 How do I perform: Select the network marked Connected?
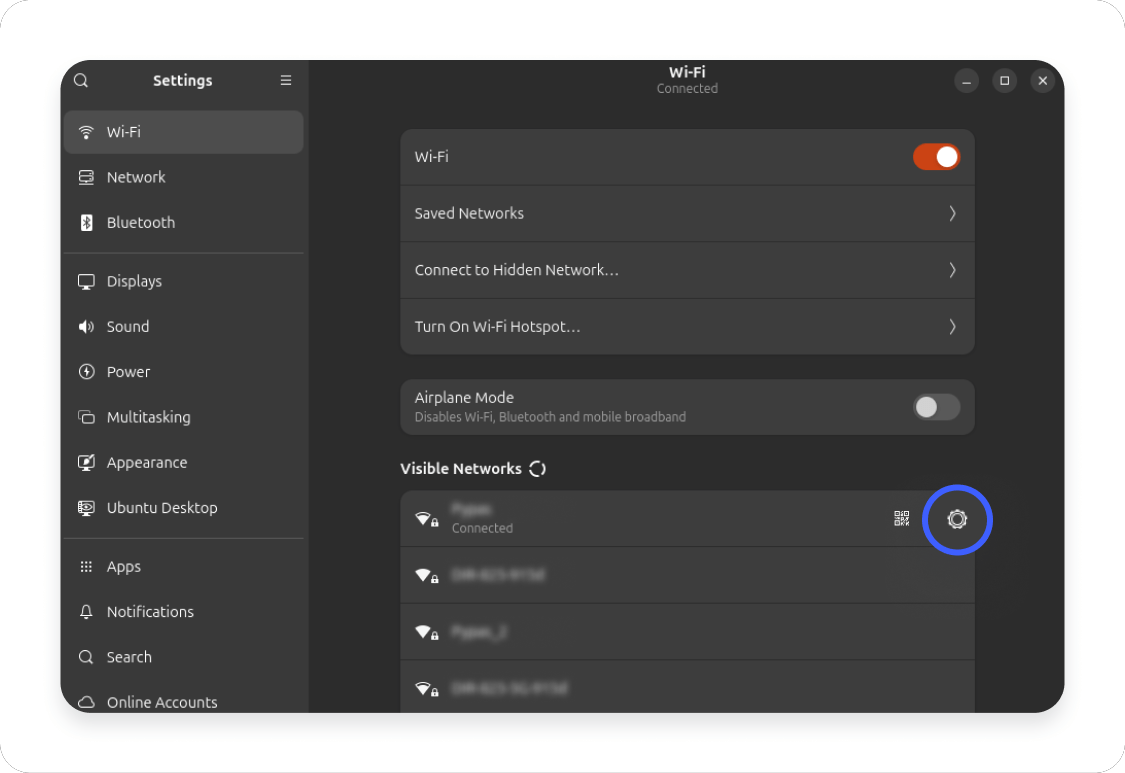687,519
